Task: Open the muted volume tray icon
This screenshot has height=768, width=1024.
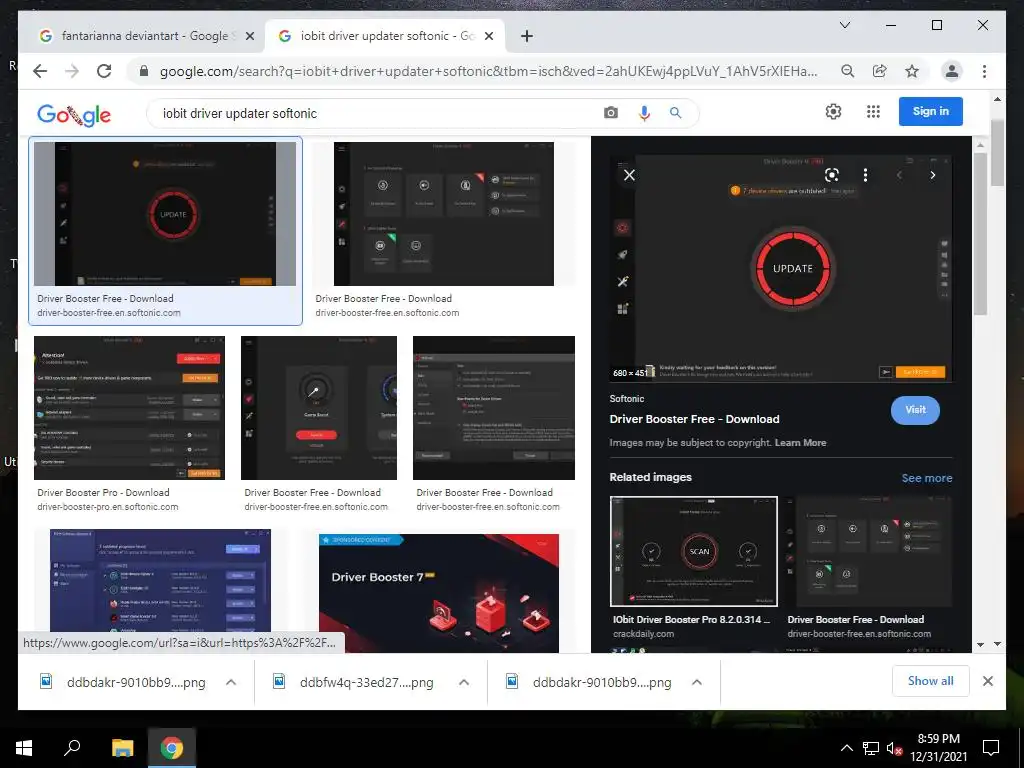Action: pyautogui.click(x=894, y=748)
